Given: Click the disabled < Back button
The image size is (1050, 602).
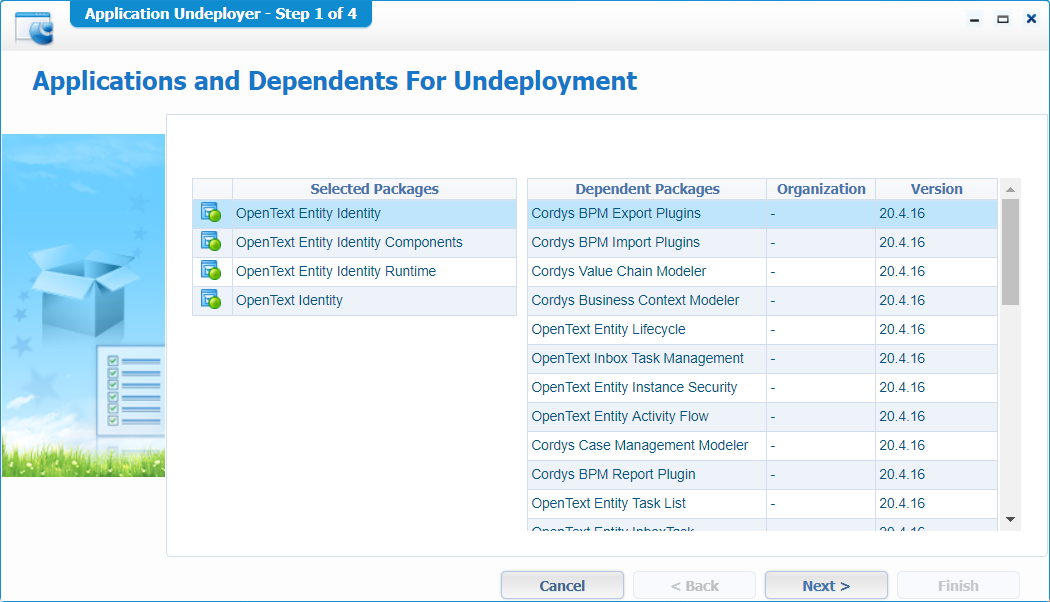Looking at the screenshot, I should pyautogui.click(x=694, y=585).
